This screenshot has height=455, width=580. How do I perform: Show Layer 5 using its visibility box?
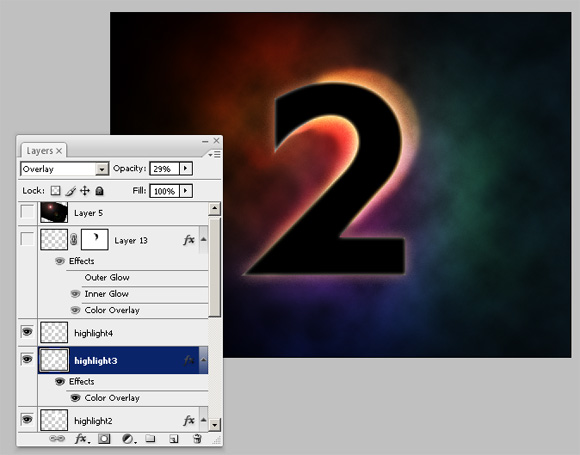pos(27,212)
